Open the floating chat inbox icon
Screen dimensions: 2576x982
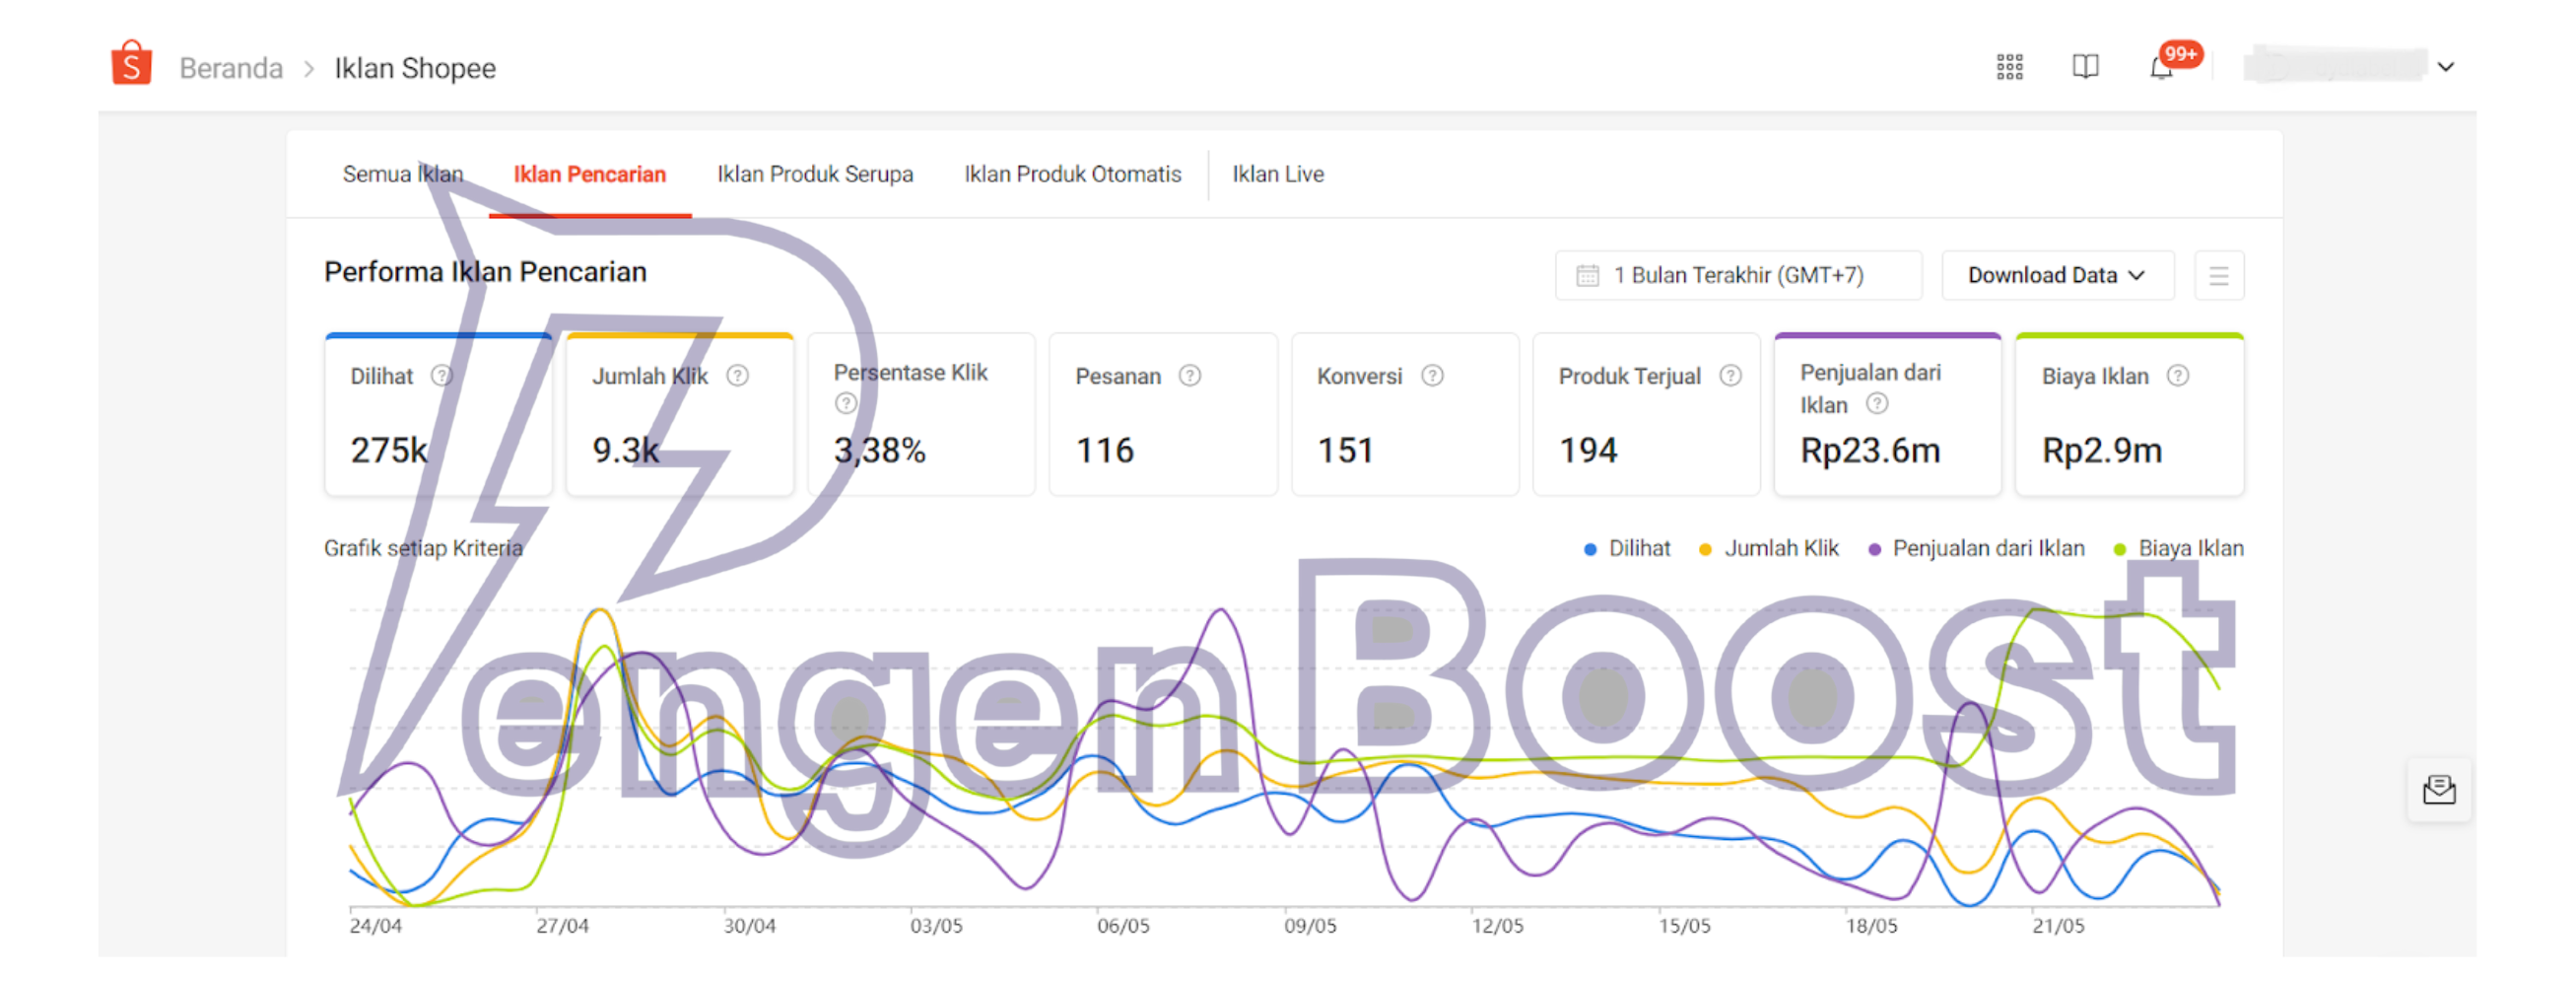tap(2438, 790)
